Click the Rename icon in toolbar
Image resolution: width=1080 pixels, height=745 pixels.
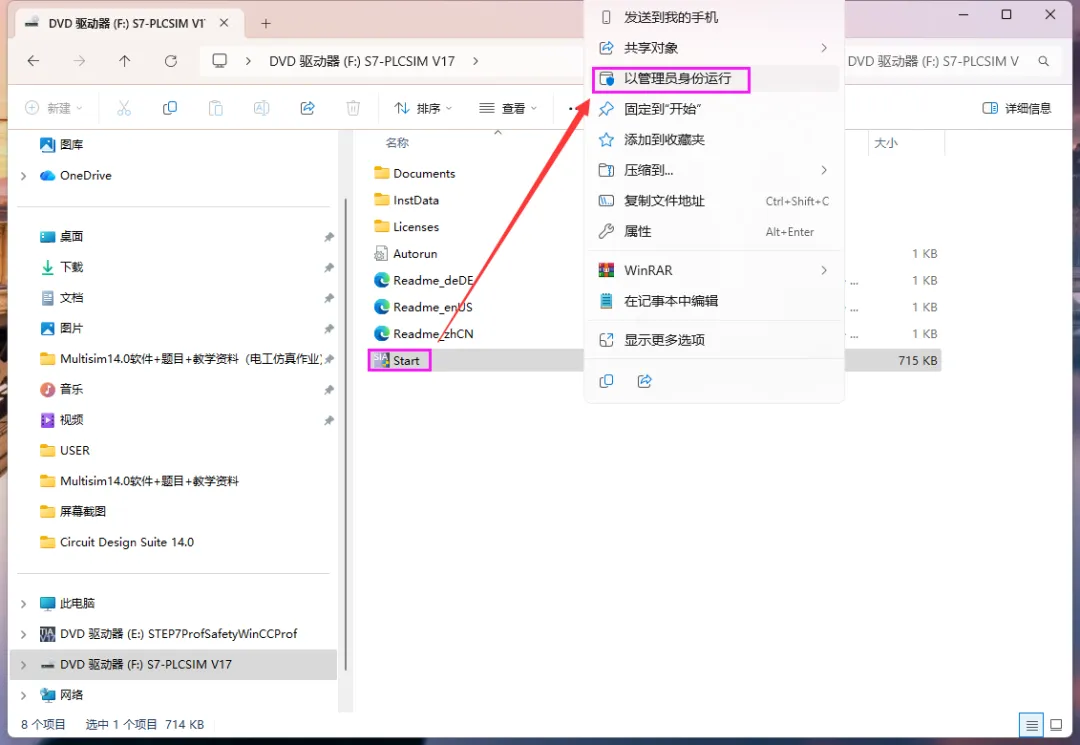261,108
